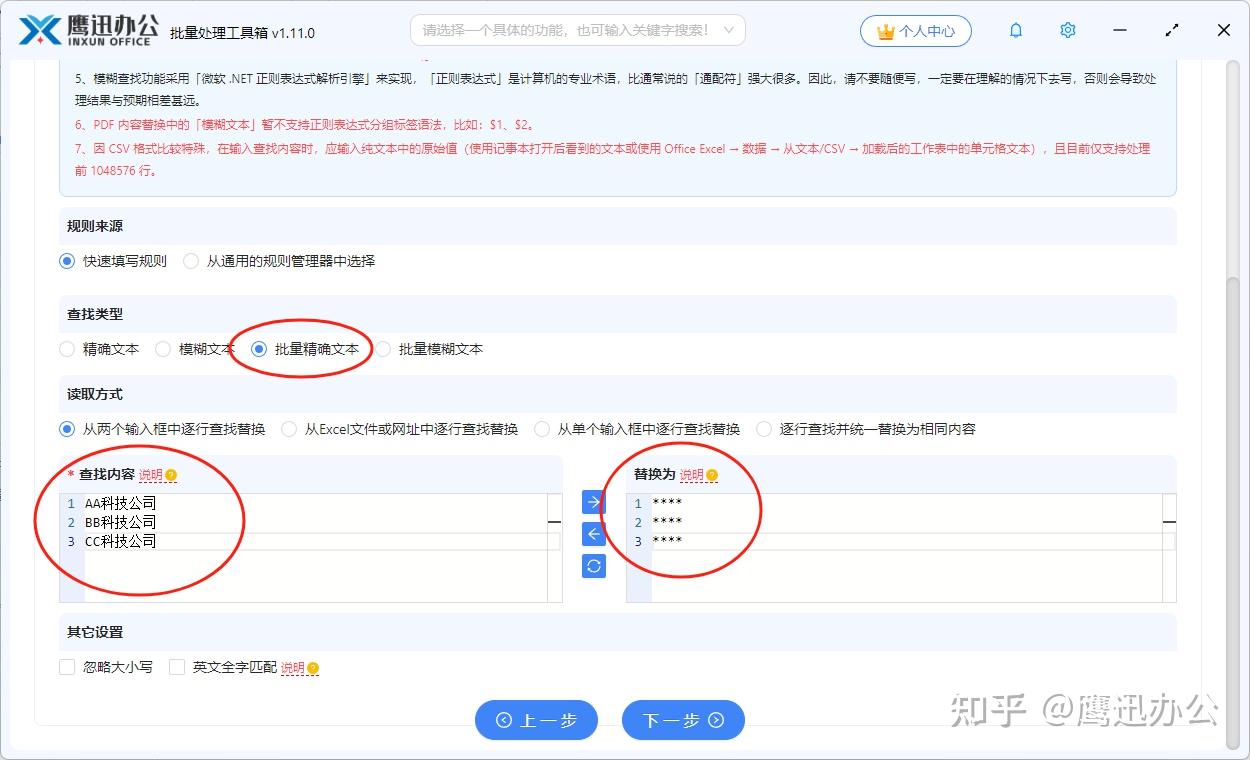The height and width of the screenshot is (760, 1250).
Task: Enable 英文全字匹配 checkbox
Action: (177, 667)
